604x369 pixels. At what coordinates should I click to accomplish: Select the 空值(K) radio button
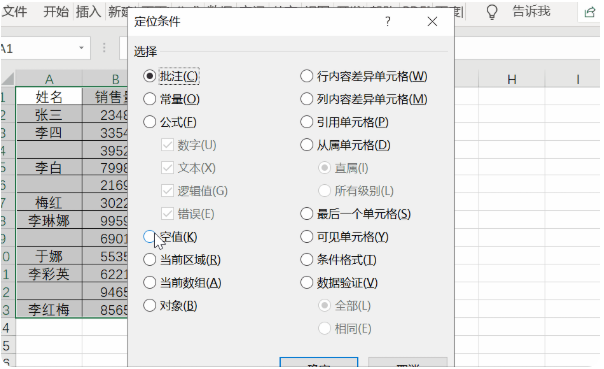point(149,237)
